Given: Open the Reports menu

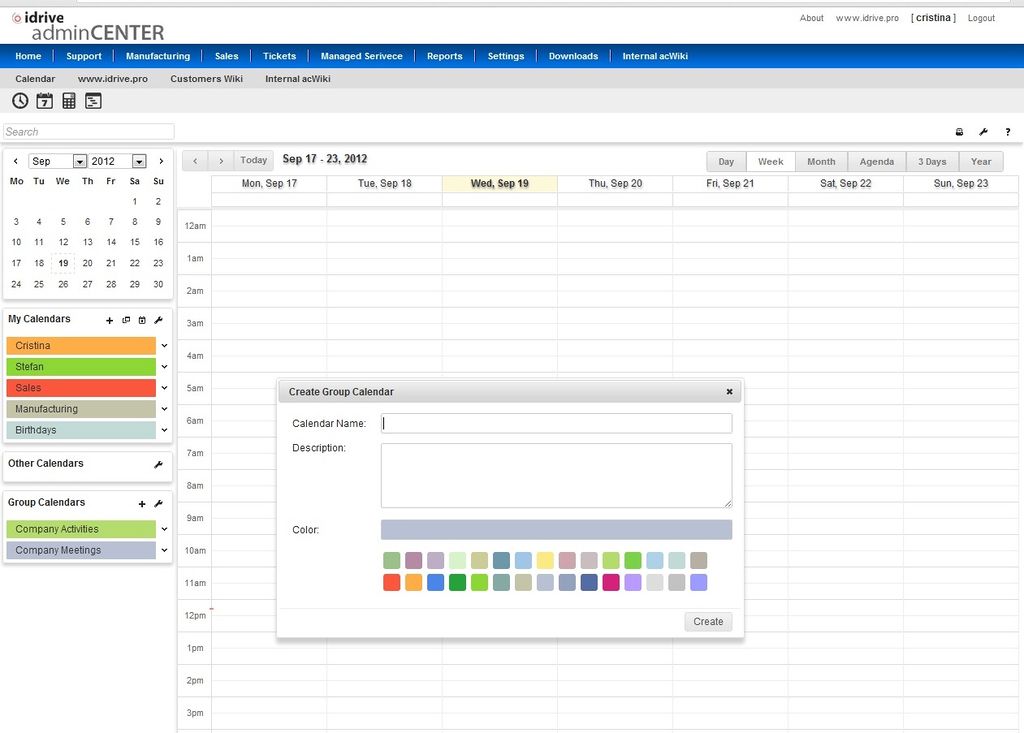Looking at the screenshot, I should pyautogui.click(x=444, y=56).
